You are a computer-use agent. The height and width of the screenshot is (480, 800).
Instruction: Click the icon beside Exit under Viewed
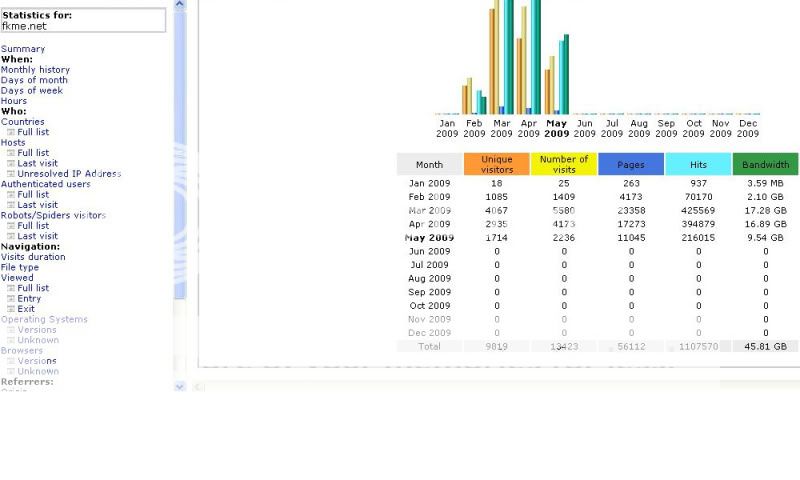(x=11, y=309)
